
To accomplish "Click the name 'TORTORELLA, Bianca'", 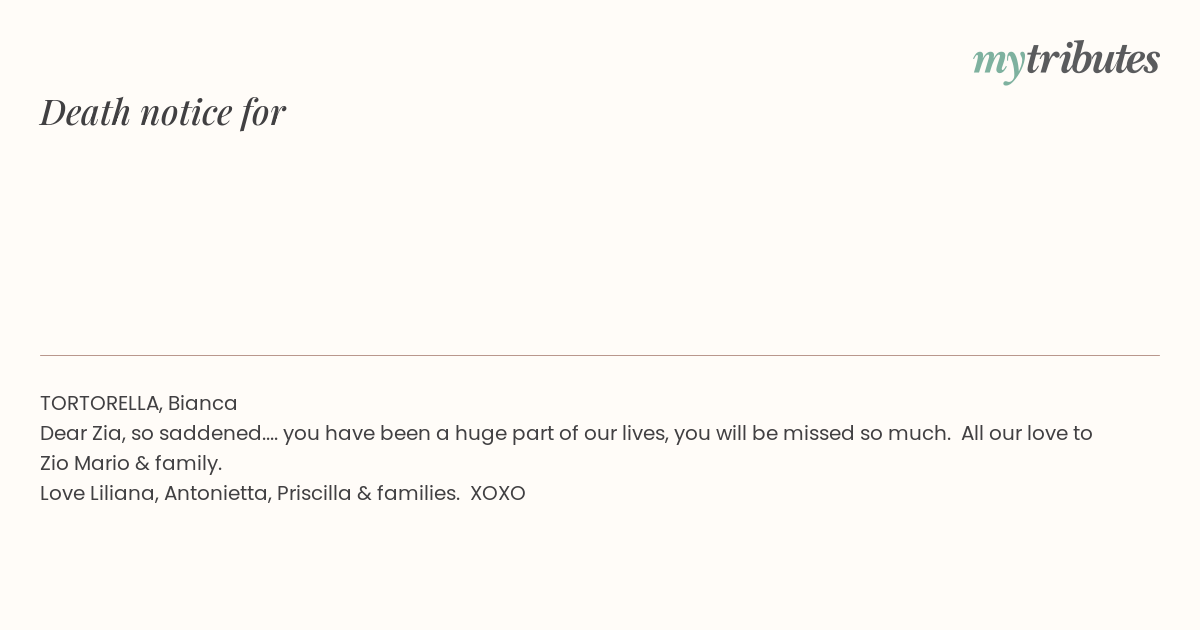I will [x=139, y=403].
